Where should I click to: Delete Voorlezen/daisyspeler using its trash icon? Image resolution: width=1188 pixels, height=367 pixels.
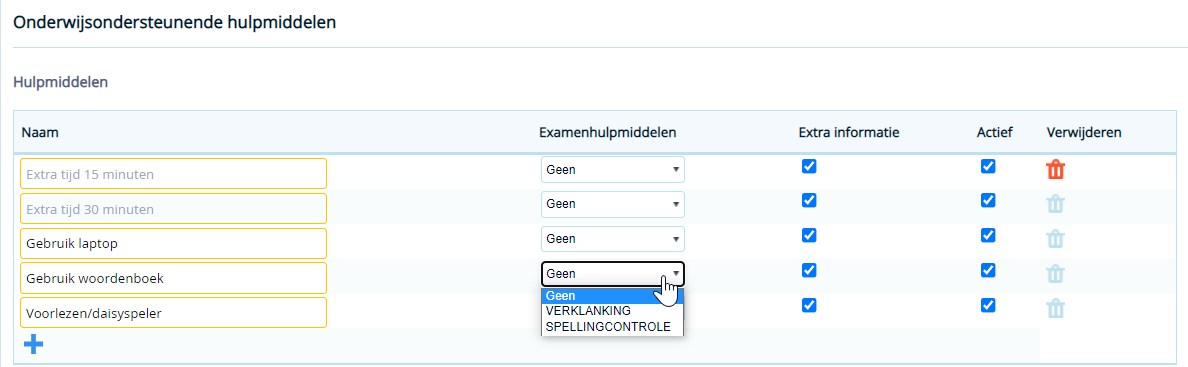point(1055,308)
